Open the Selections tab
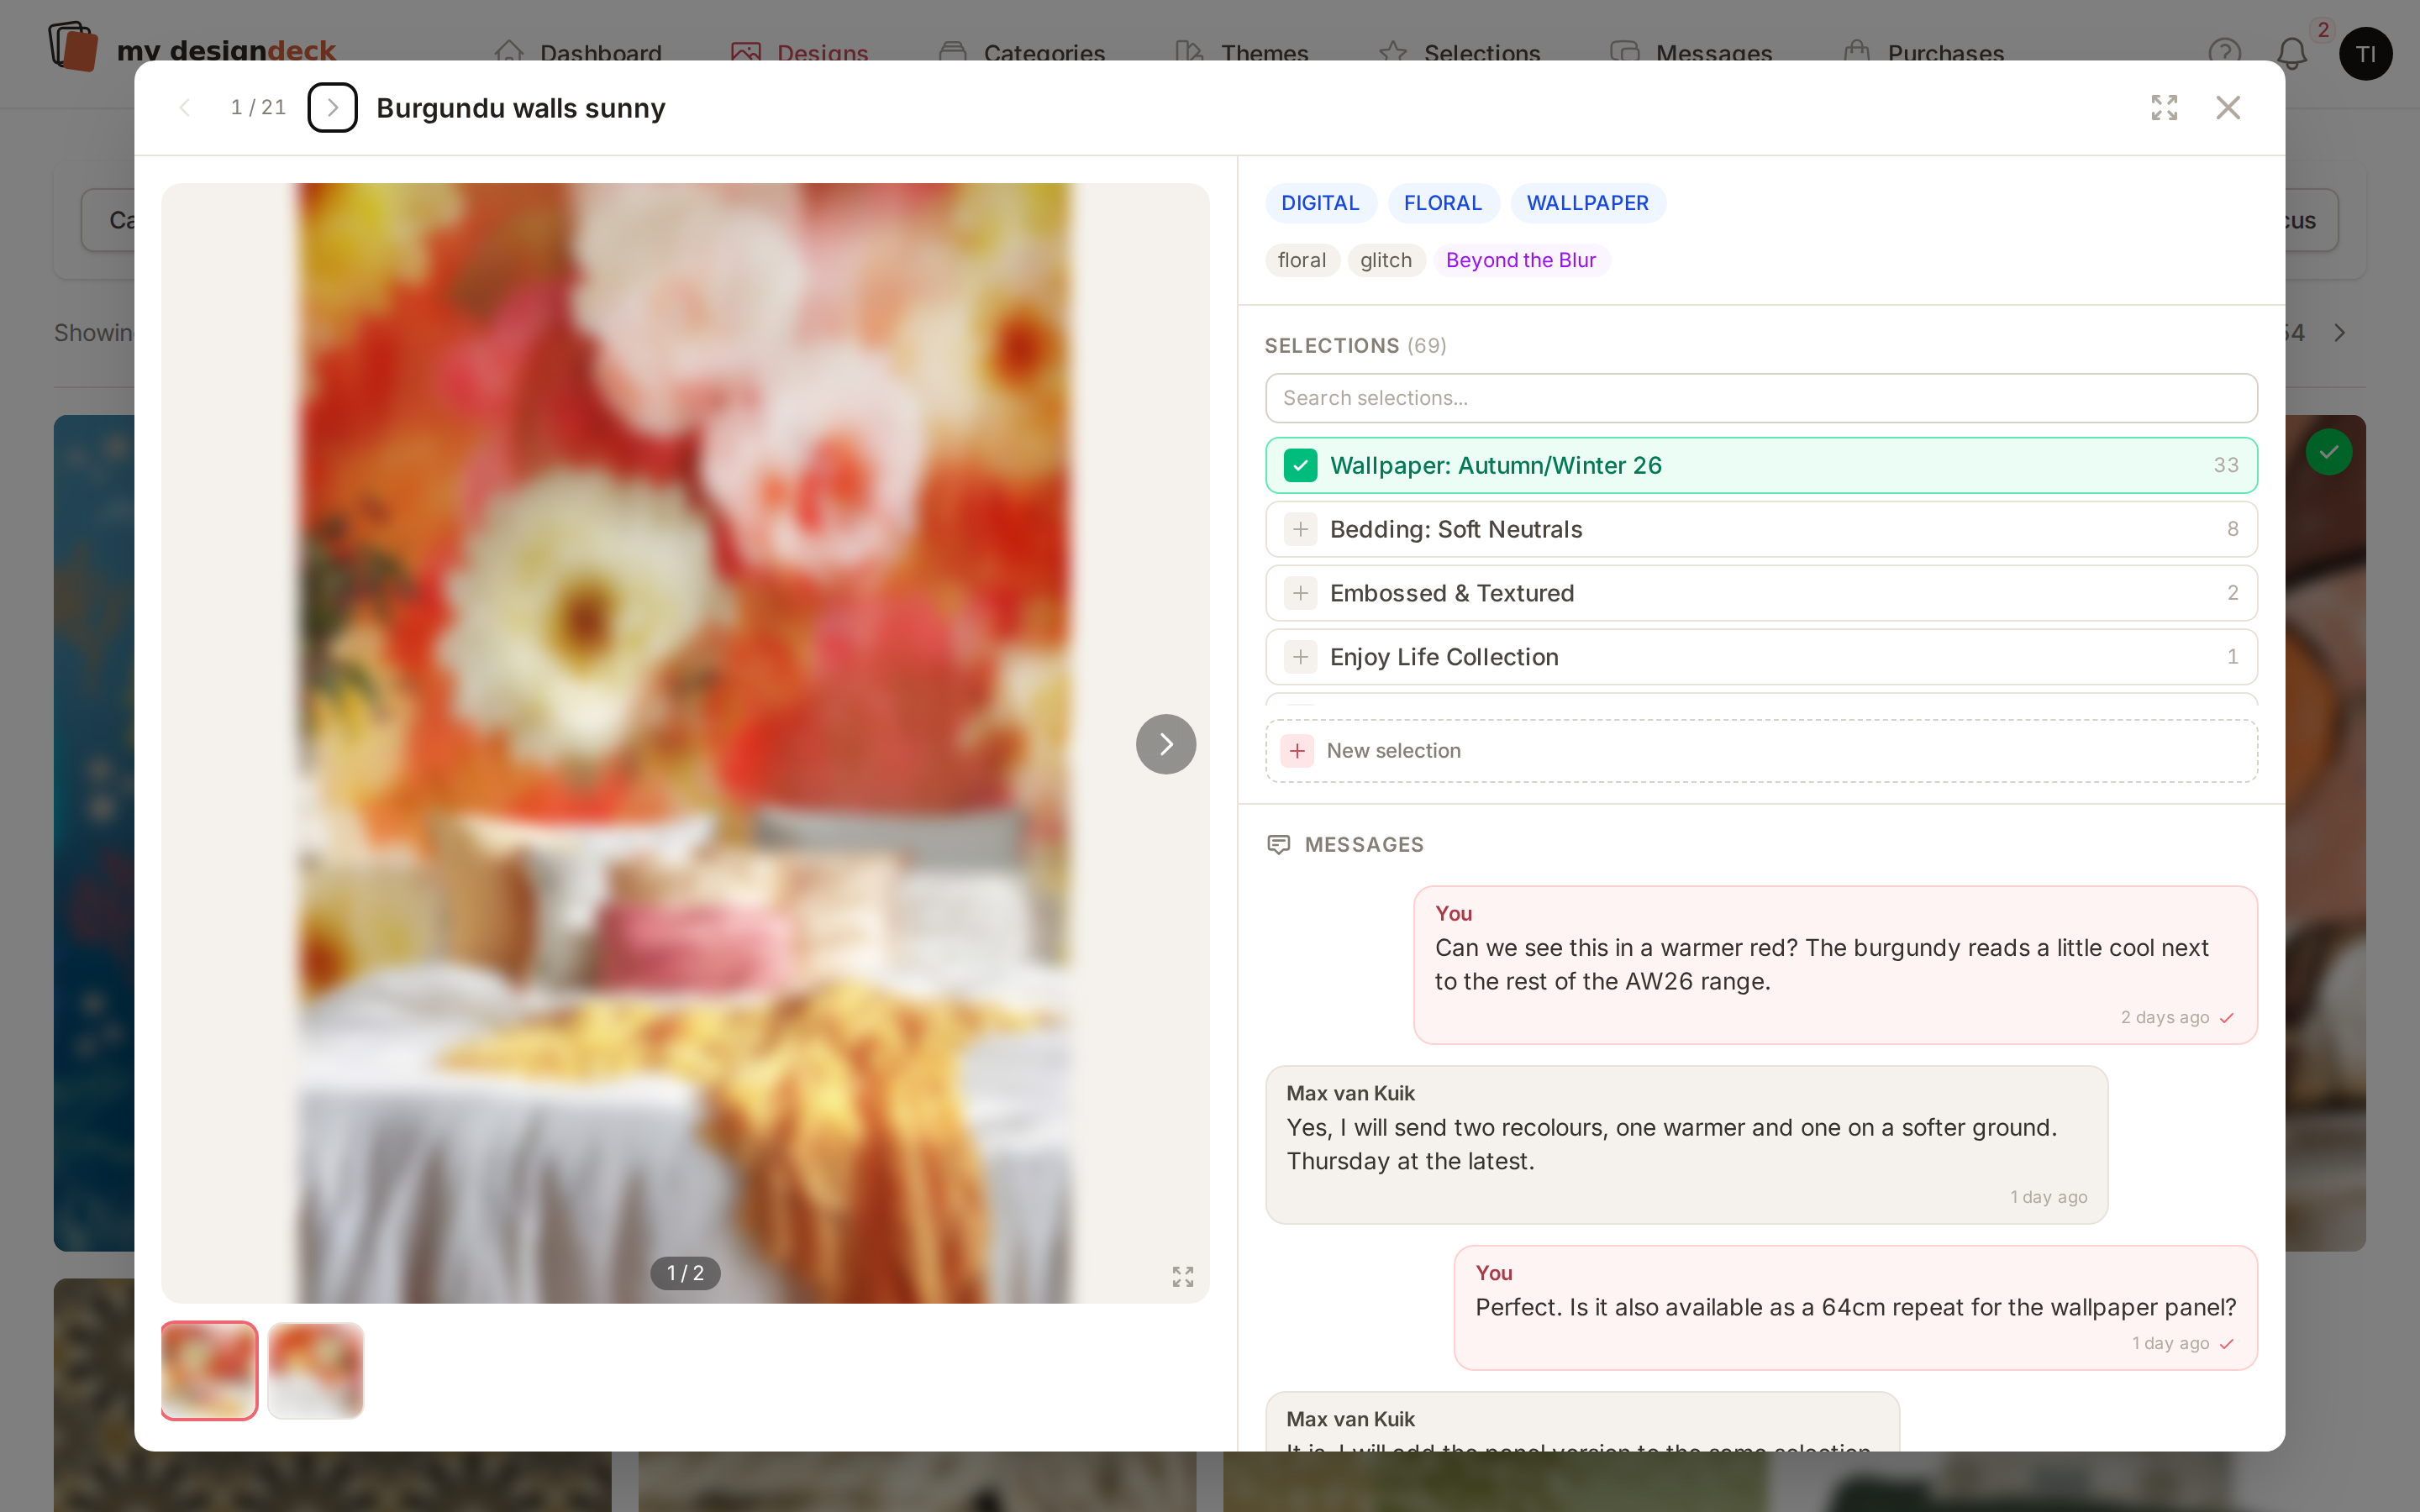This screenshot has height=1512, width=2420. [1459, 53]
